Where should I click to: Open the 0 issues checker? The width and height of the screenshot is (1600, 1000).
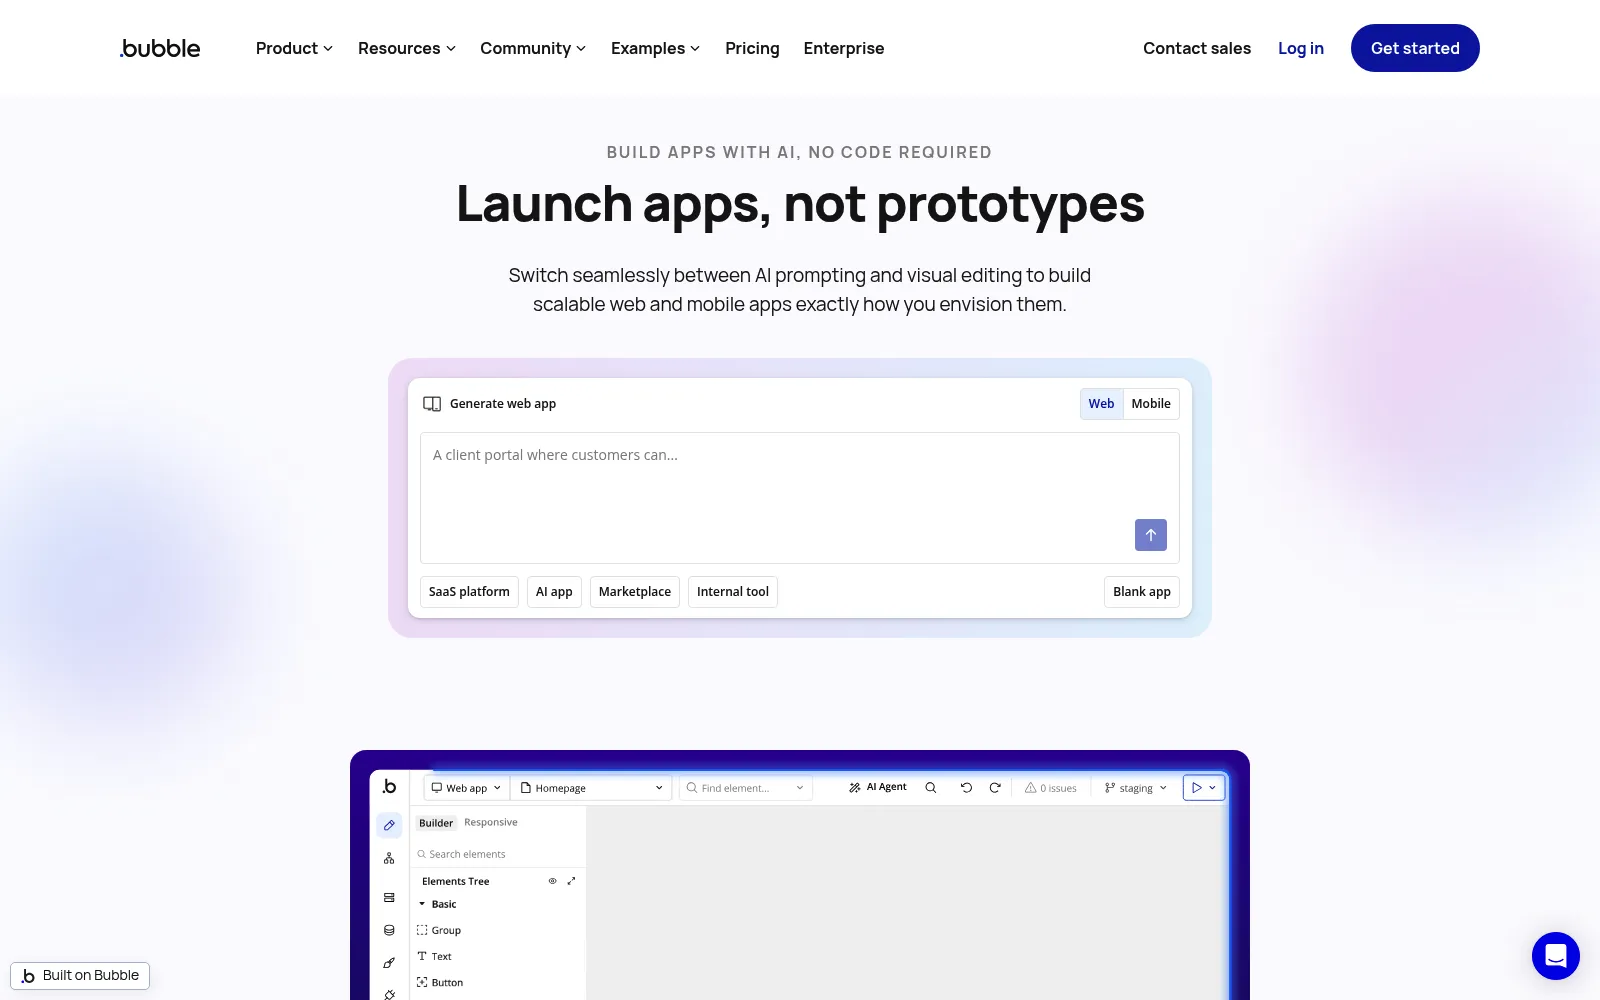tap(1051, 788)
